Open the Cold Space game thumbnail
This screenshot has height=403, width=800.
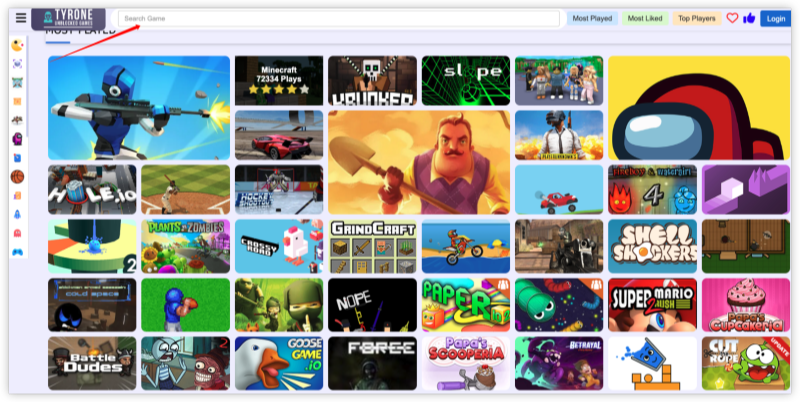click(x=92, y=305)
